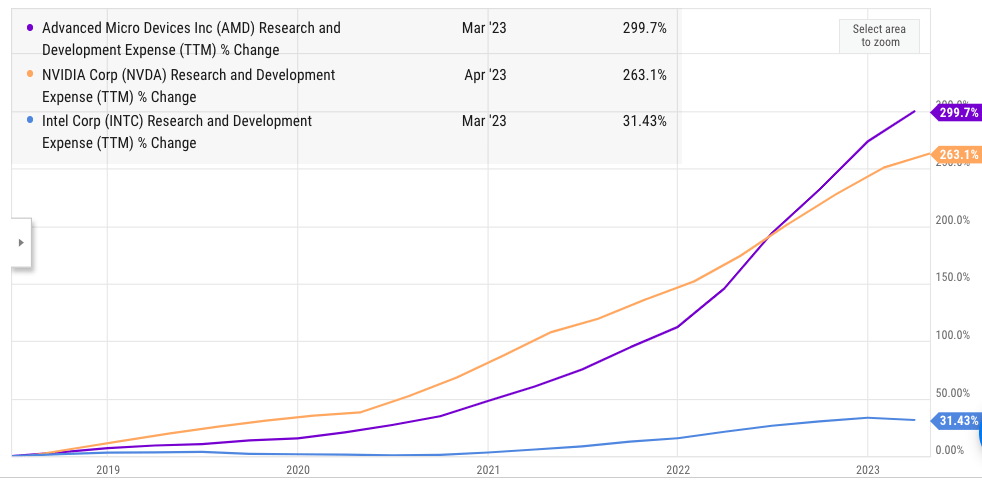Click the 2020 x-axis label
The height and width of the screenshot is (484, 982).
click(297, 470)
